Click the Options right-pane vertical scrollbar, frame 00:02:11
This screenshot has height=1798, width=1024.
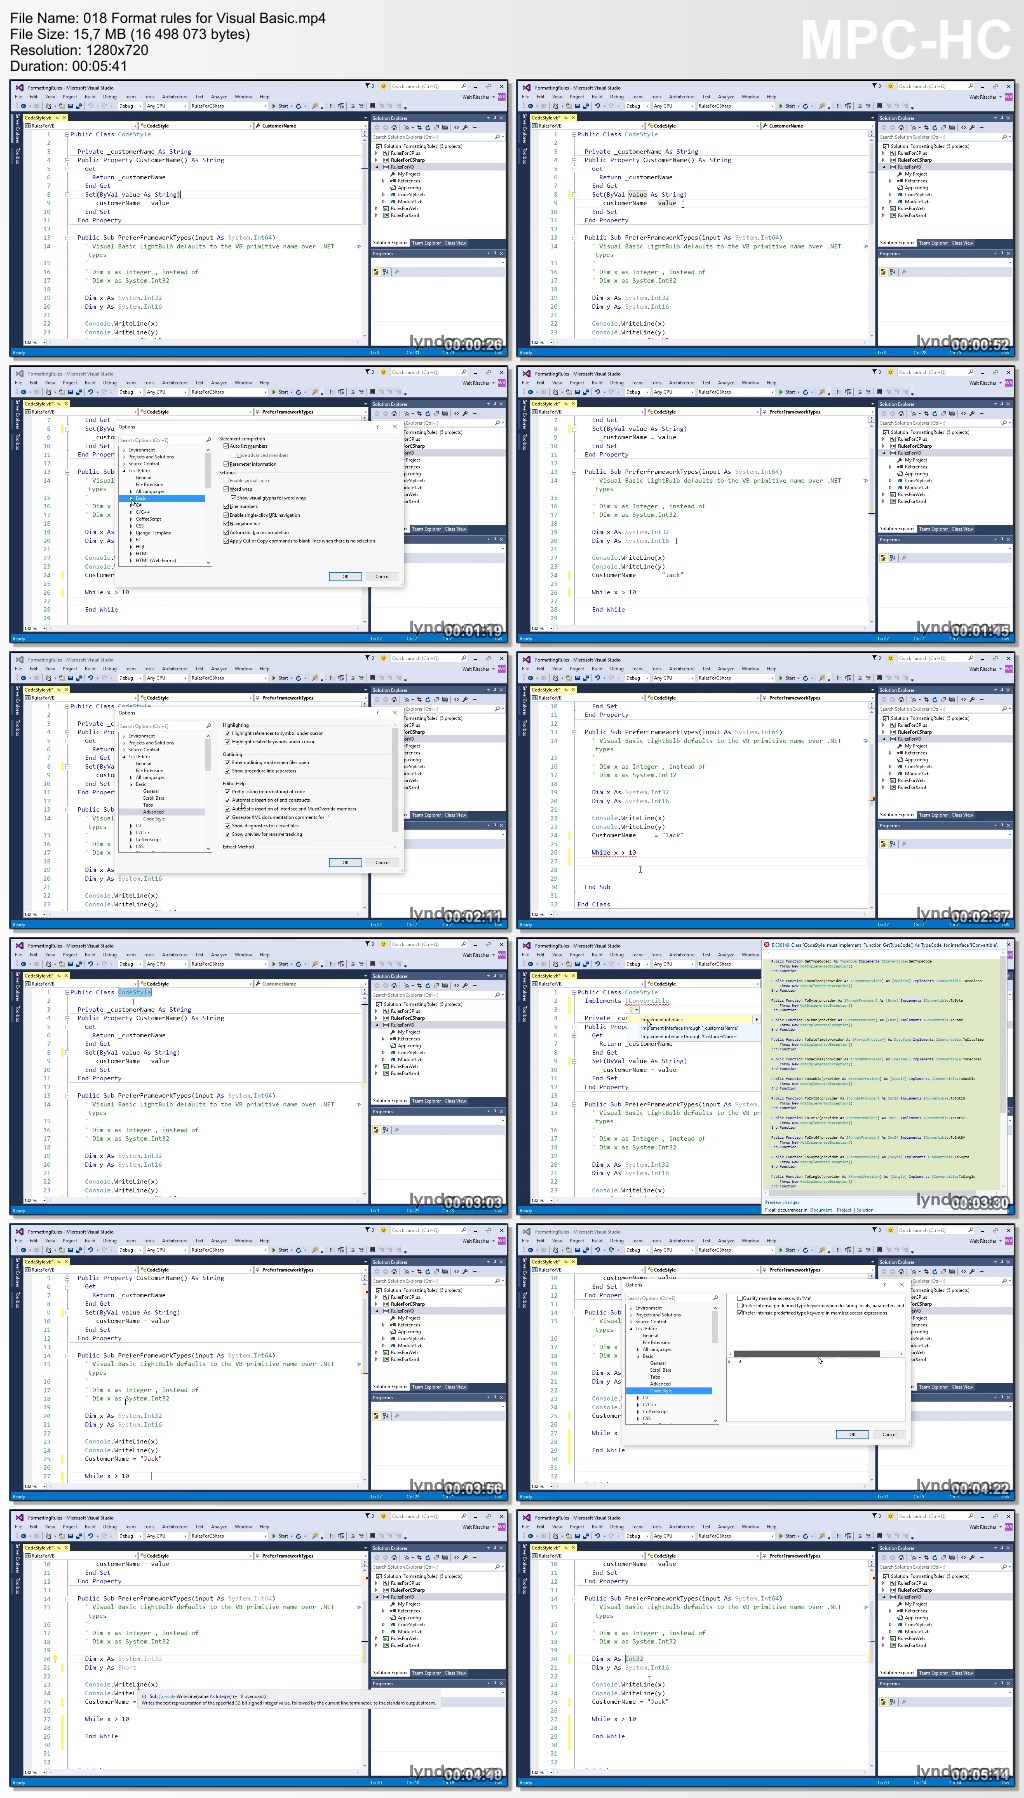coord(396,784)
